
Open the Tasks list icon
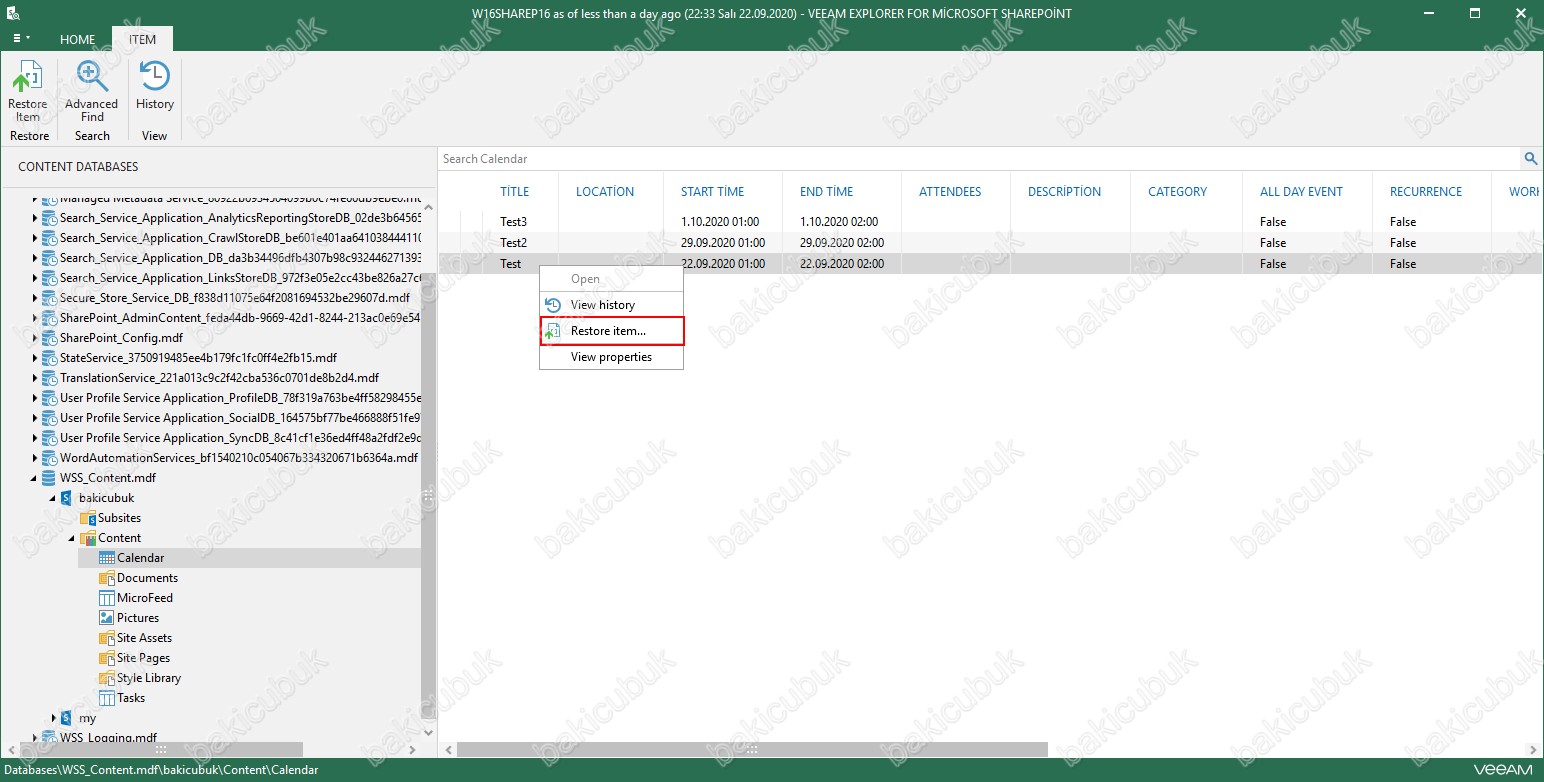(107, 698)
